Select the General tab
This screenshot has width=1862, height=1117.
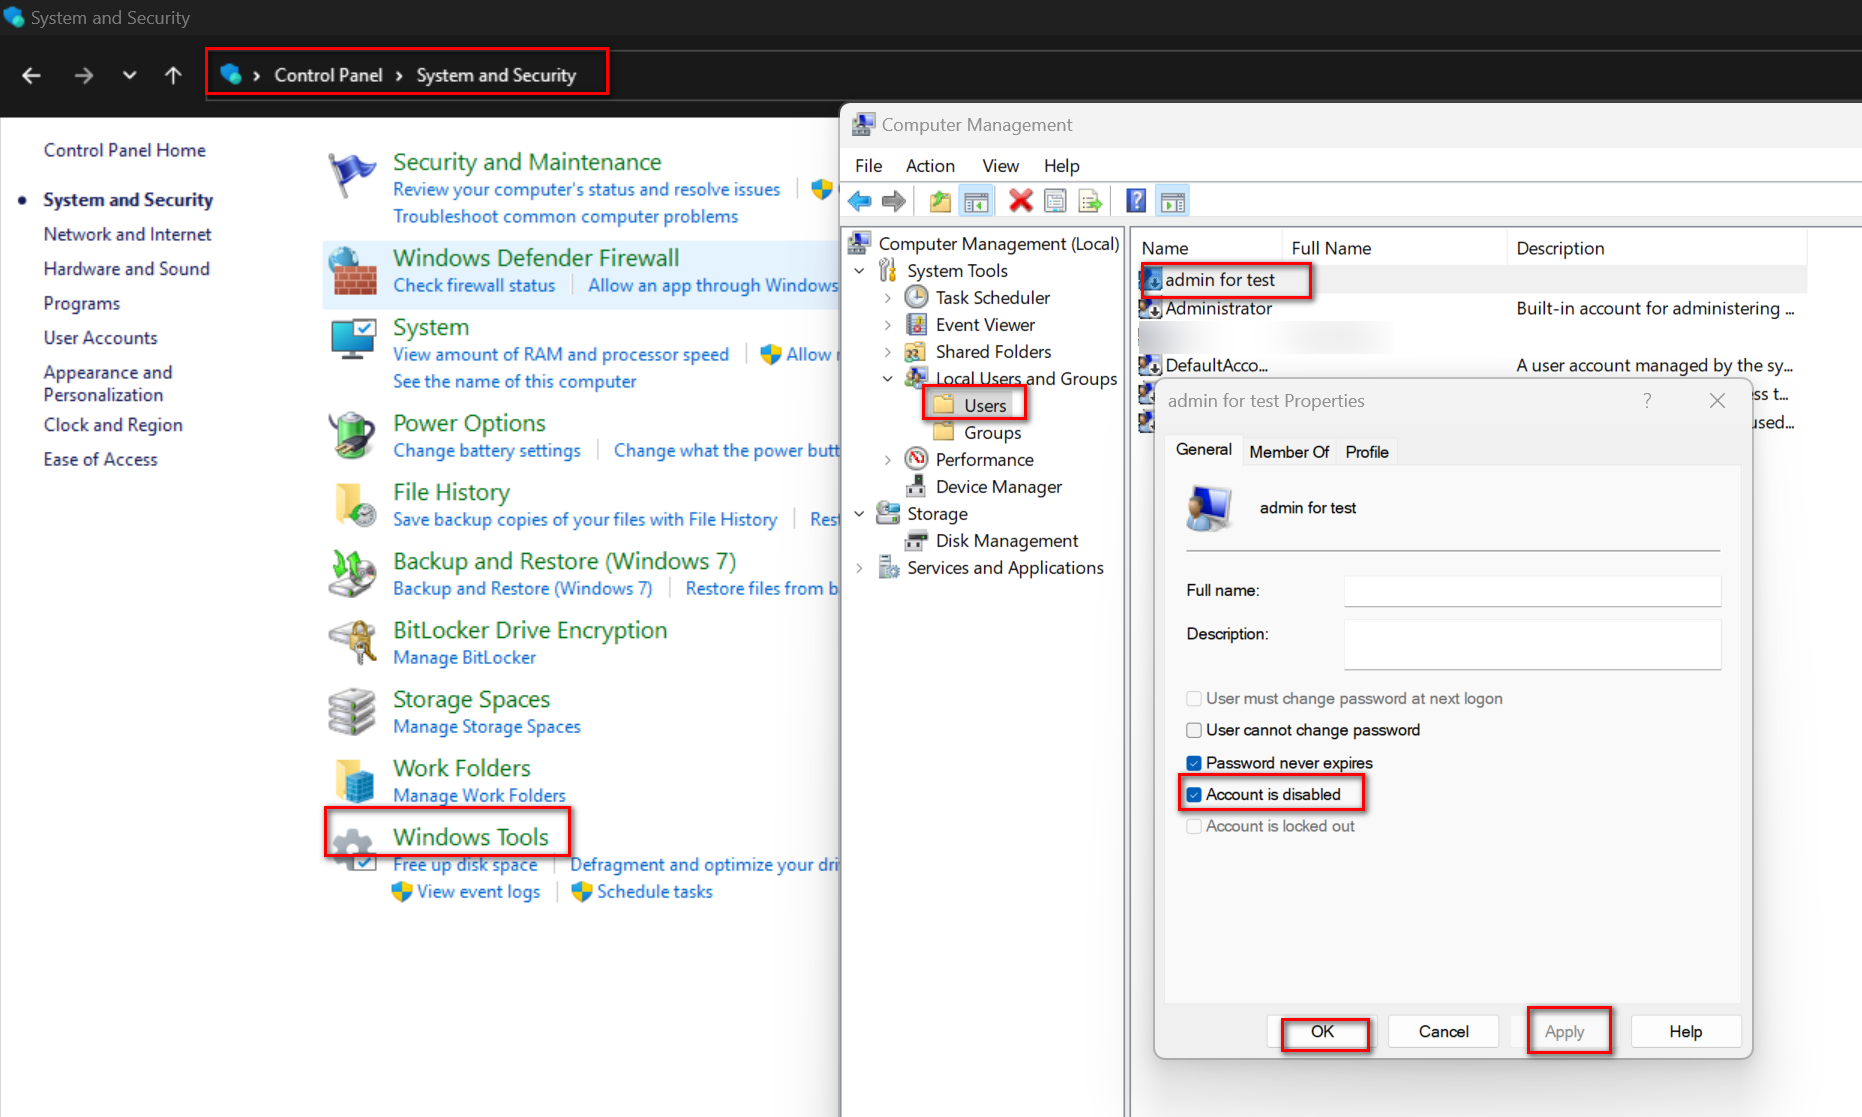pos(1203,450)
